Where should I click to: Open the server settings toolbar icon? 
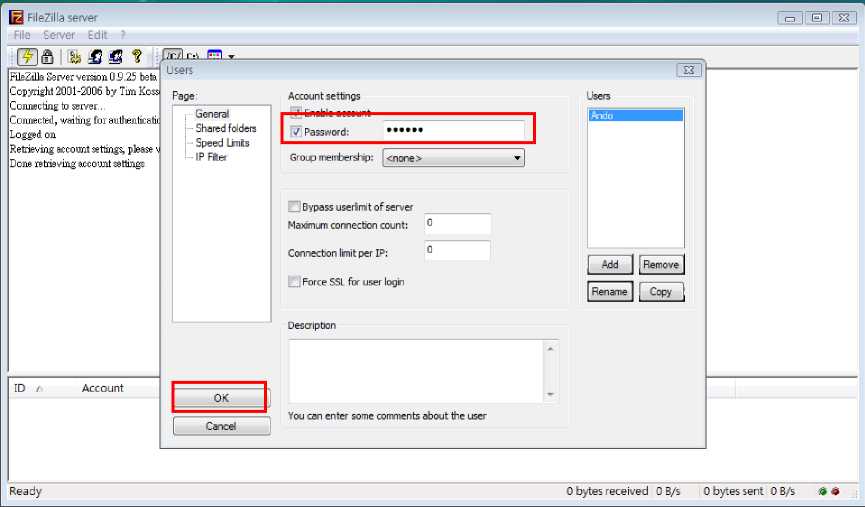pos(74,58)
